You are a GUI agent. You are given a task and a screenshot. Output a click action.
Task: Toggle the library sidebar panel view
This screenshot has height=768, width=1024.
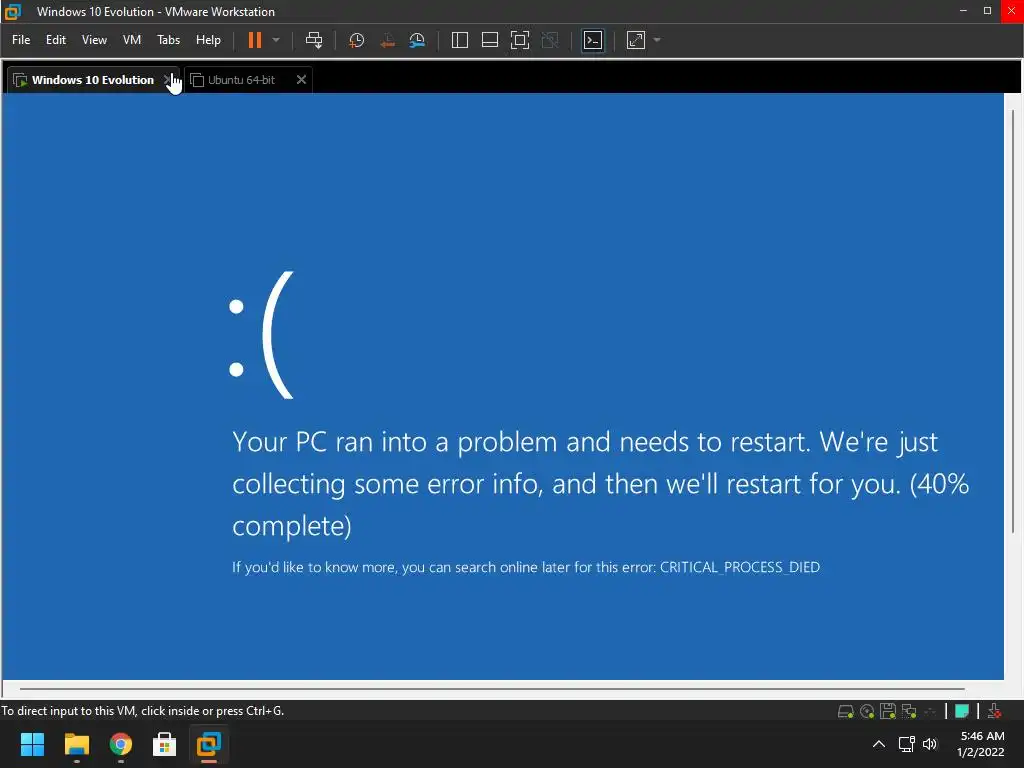tap(460, 40)
